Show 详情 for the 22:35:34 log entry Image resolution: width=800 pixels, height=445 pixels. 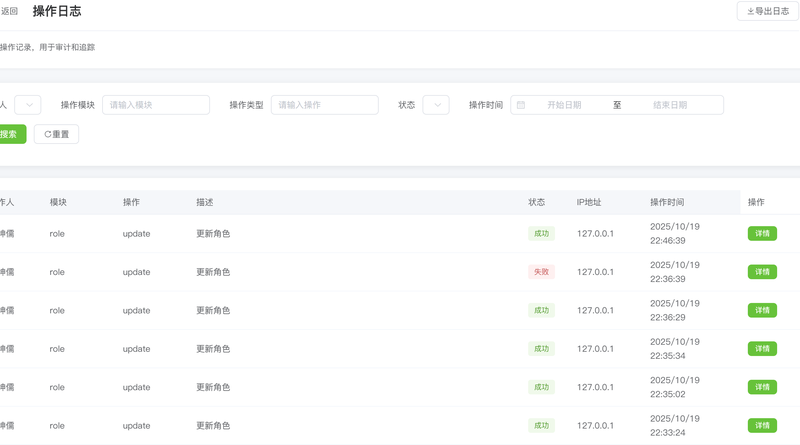coord(762,349)
